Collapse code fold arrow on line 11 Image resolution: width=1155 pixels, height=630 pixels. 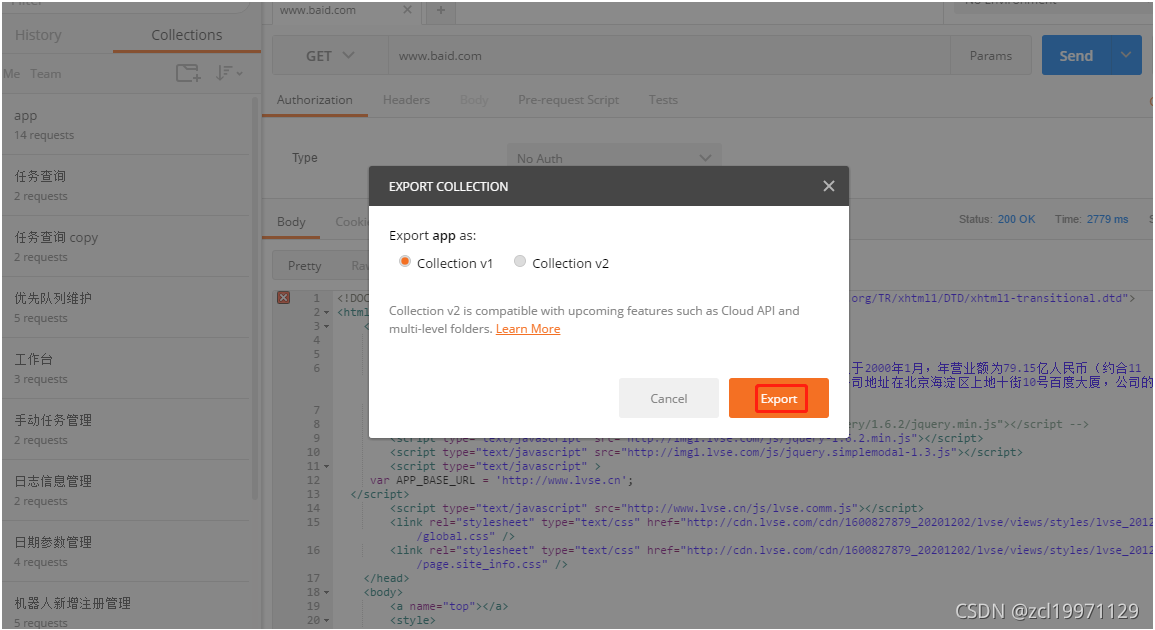click(327, 466)
